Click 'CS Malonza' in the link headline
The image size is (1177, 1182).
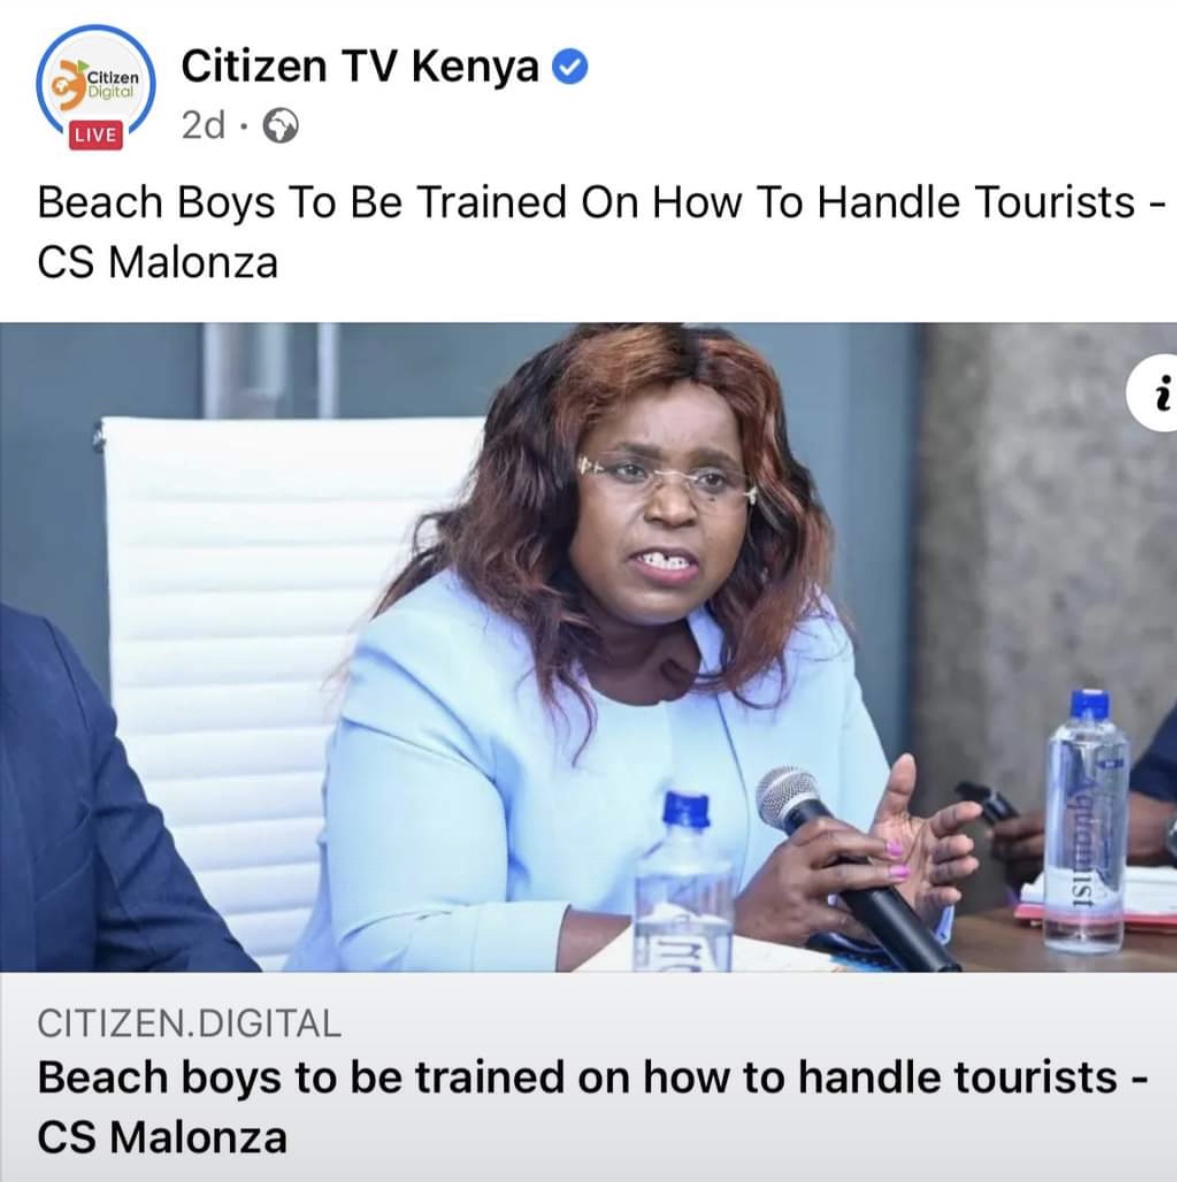click(x=162, y=1138)
